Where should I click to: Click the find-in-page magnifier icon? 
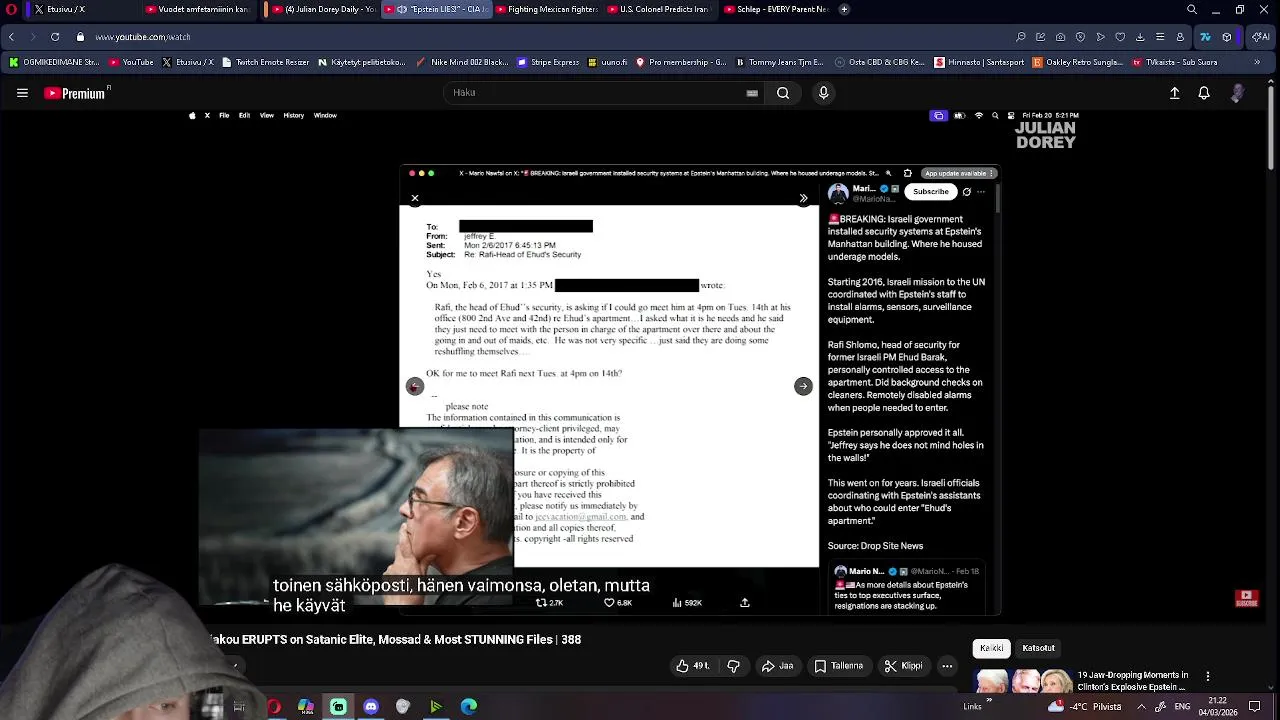tap(1021, 37)
